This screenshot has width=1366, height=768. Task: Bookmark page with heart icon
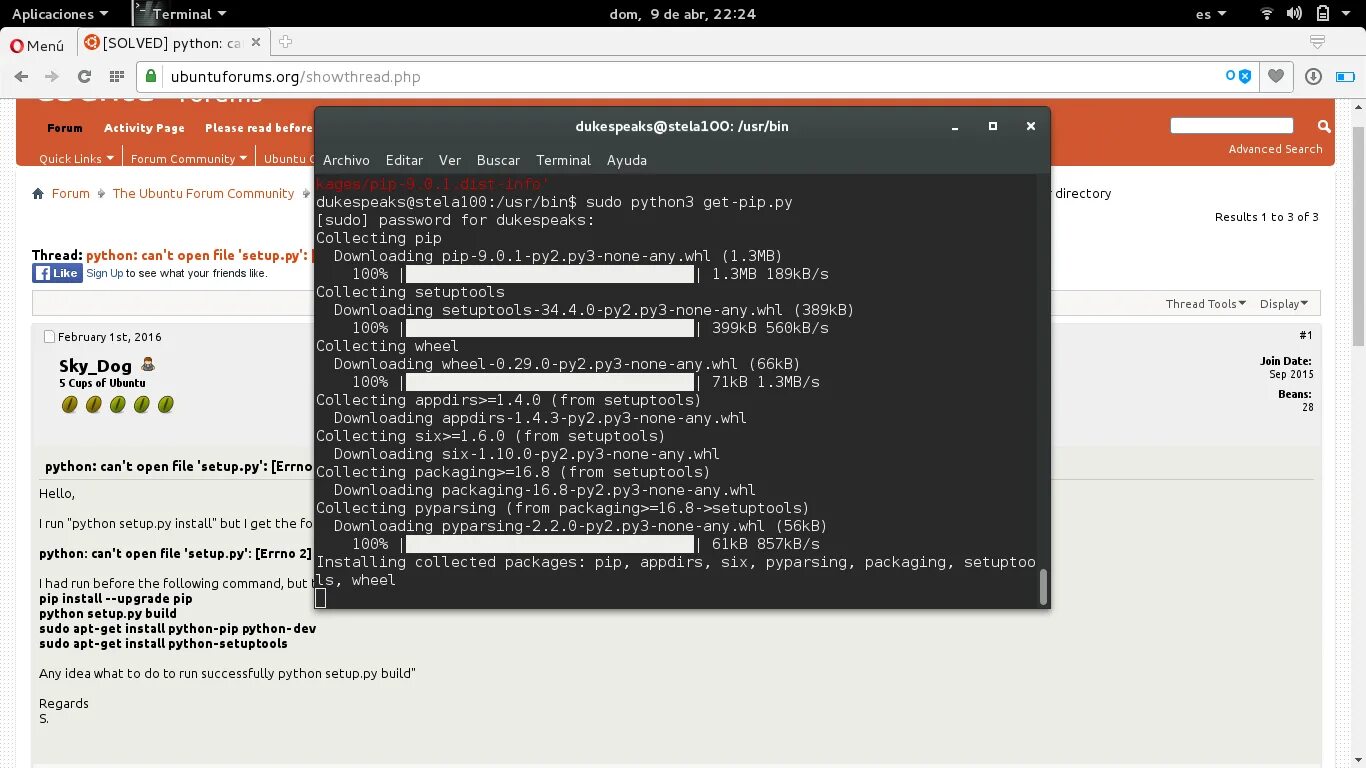point(1276,76)
